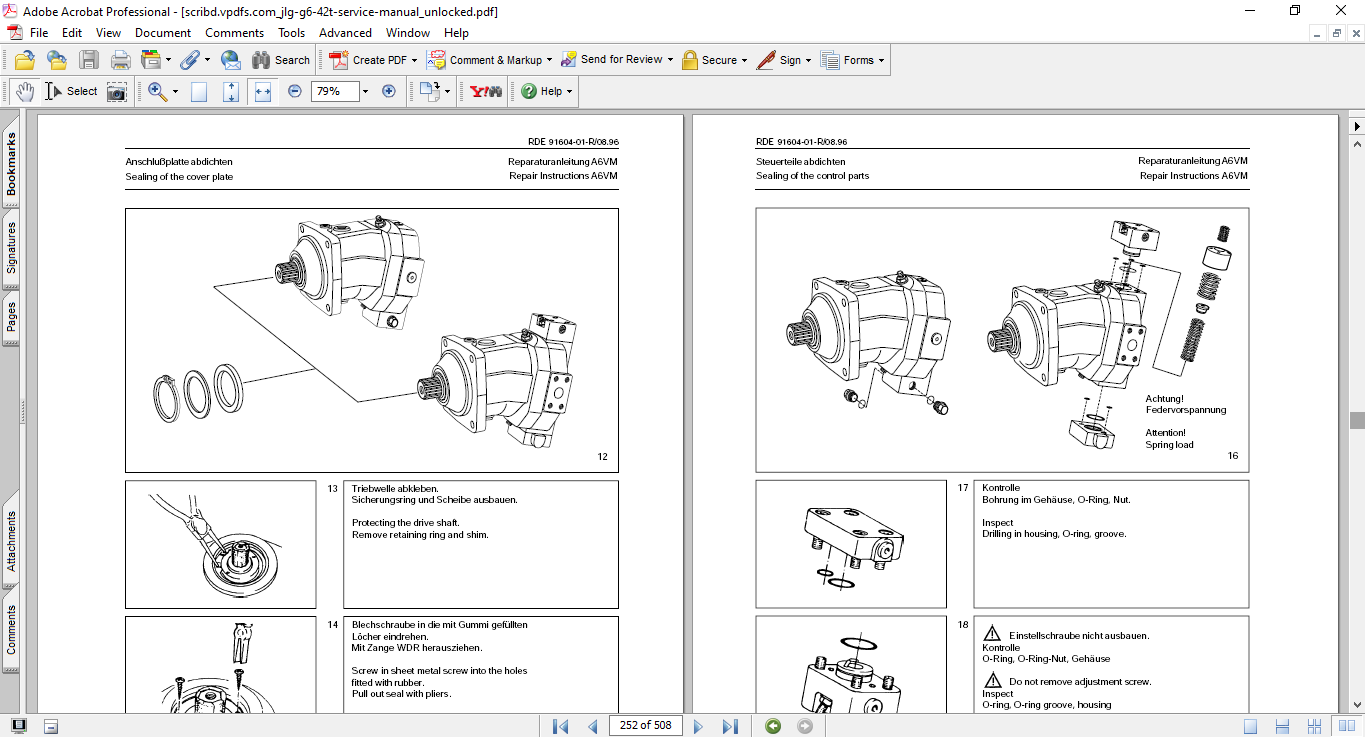Click the Search binoculars button
This screenshot has height=737, width=1365.
pos(281,60)
